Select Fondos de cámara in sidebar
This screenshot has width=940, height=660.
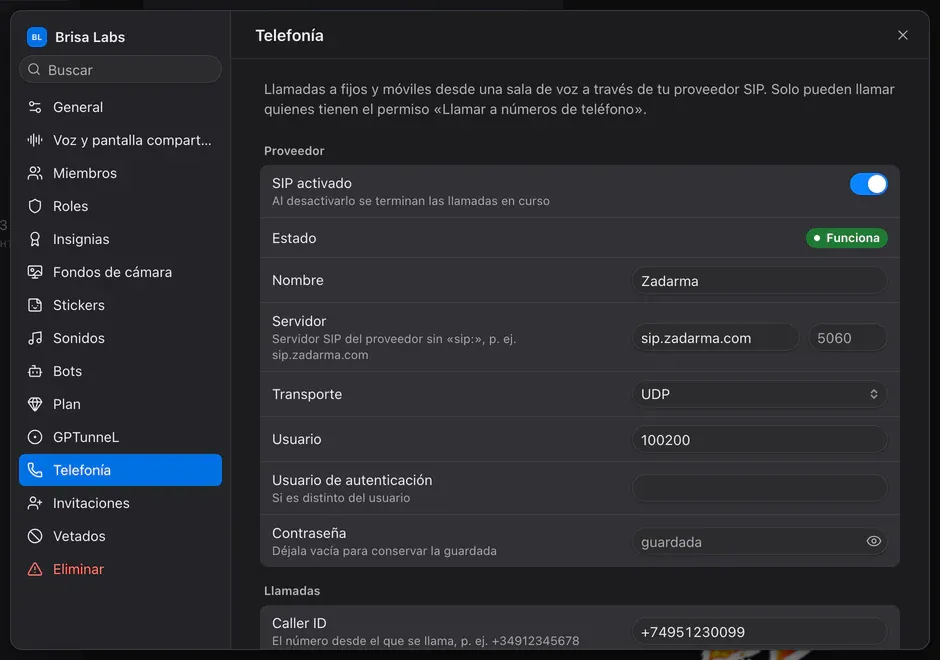tap(120, 272)
